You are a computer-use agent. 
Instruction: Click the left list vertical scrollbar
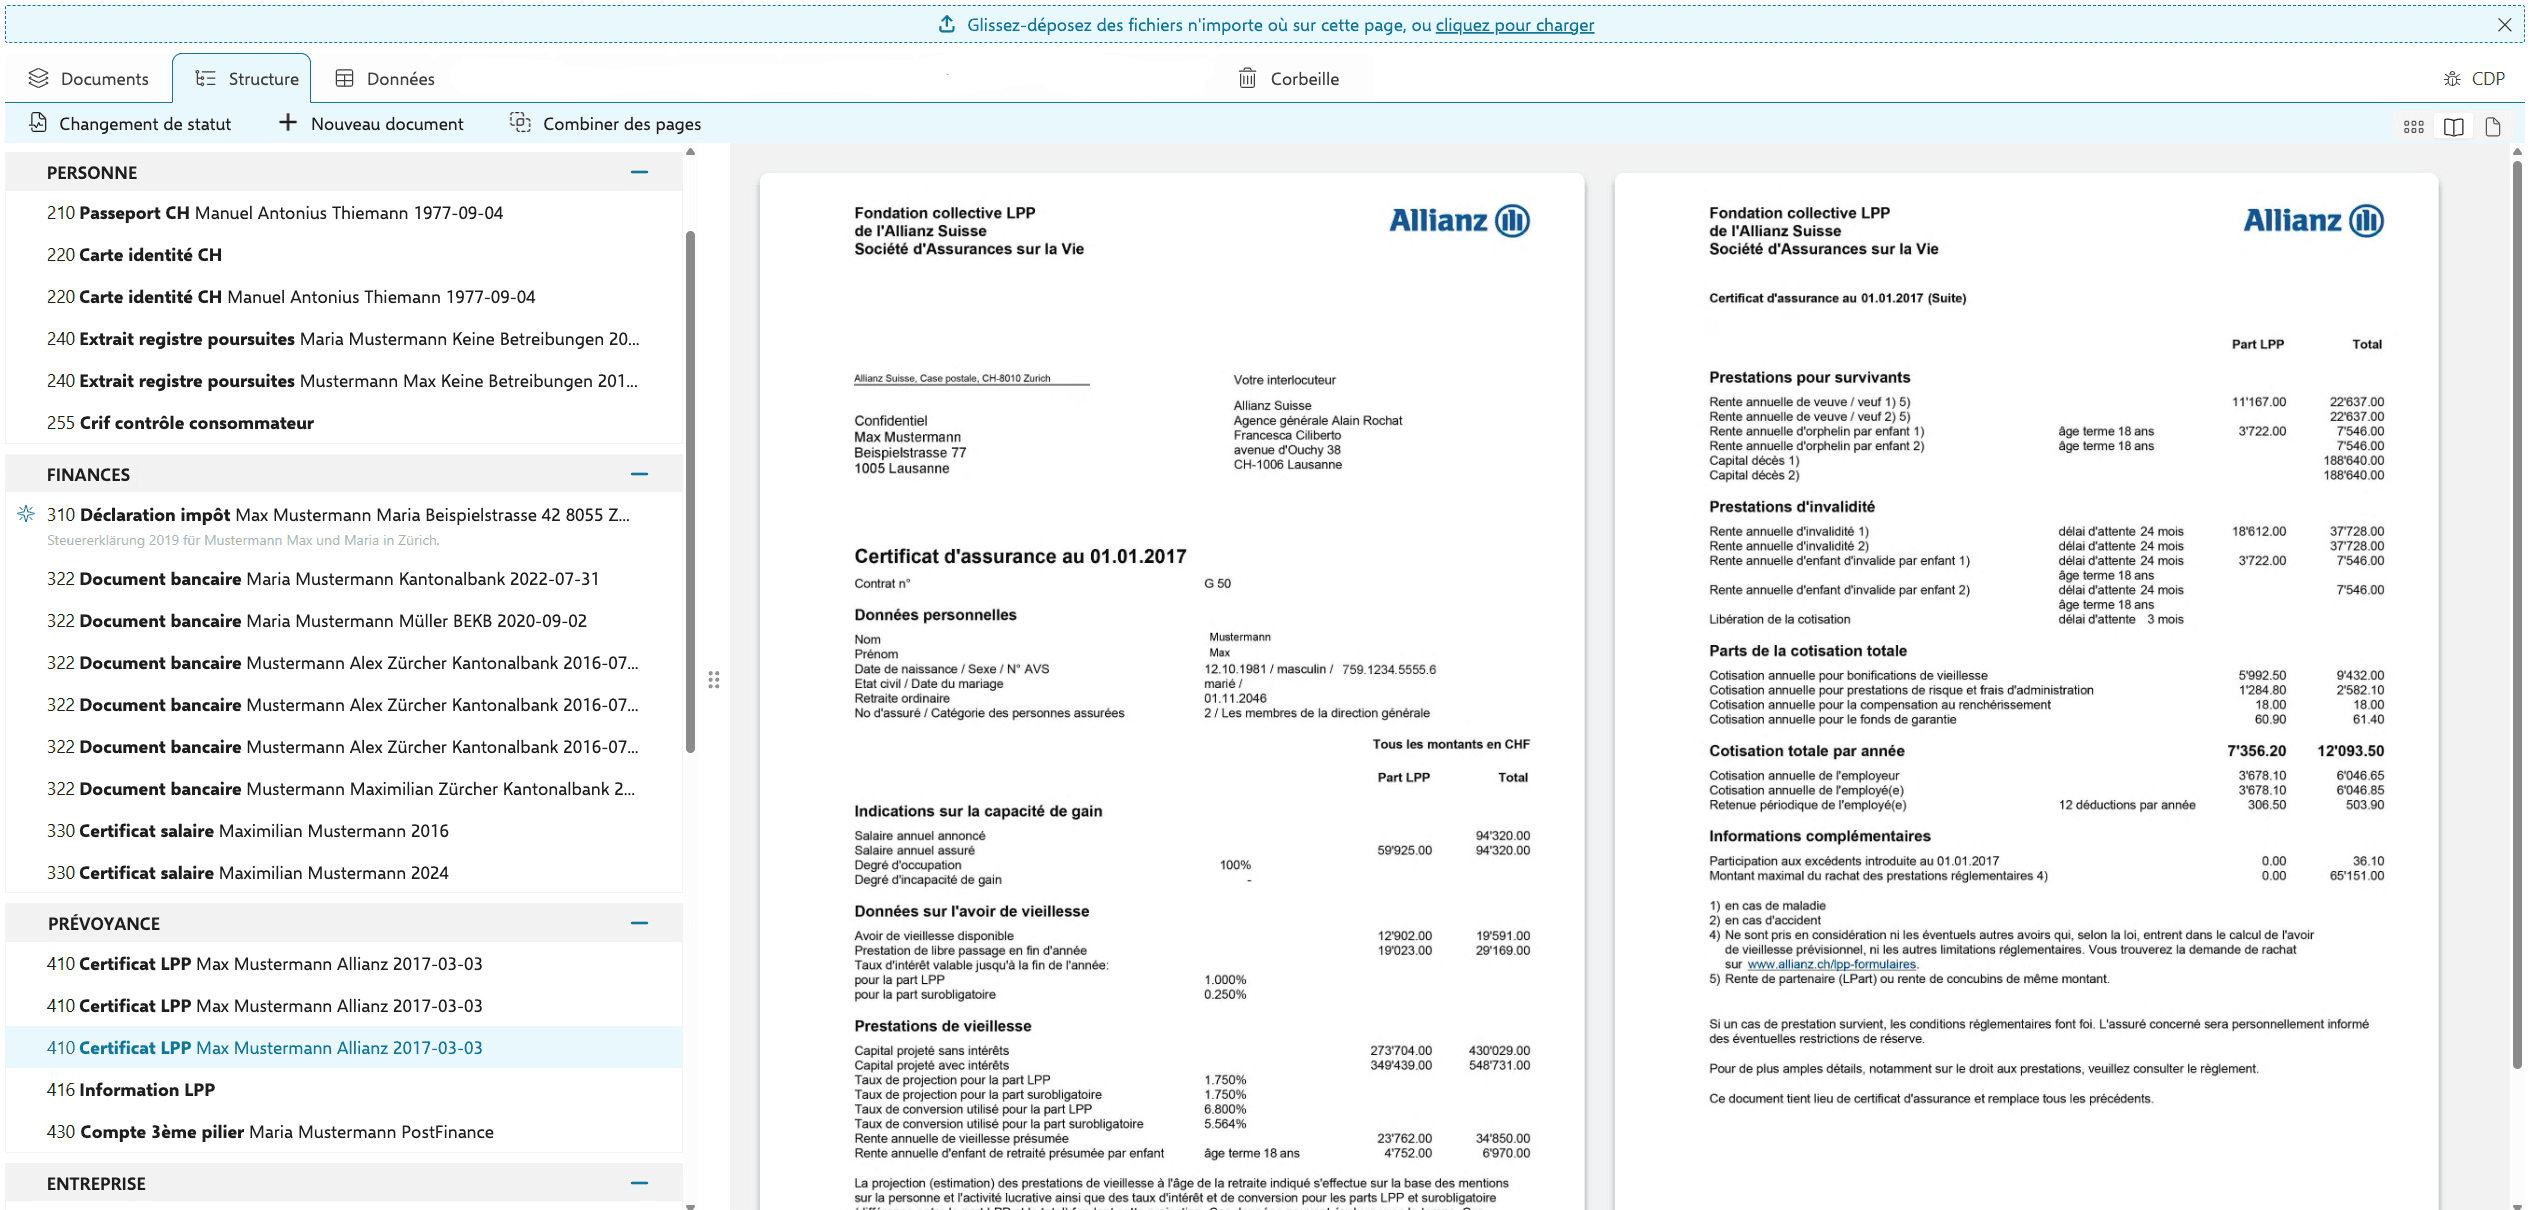click(690, 492)
